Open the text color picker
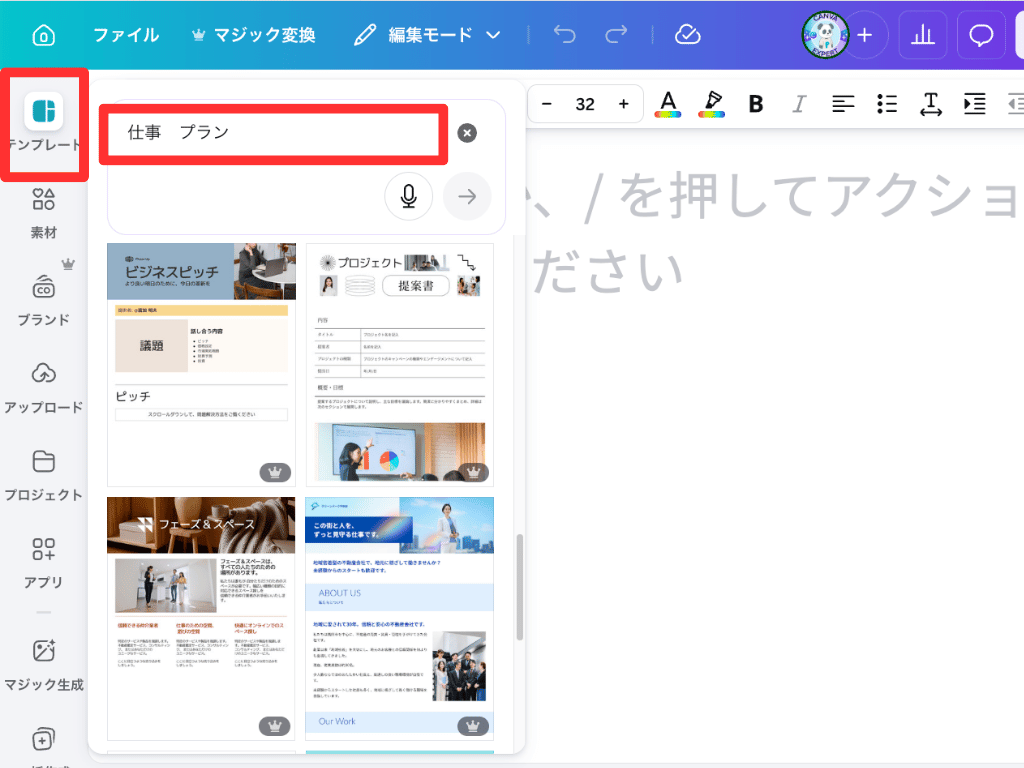The width and height of the screenshot is (1024, 768). [668, 103]
